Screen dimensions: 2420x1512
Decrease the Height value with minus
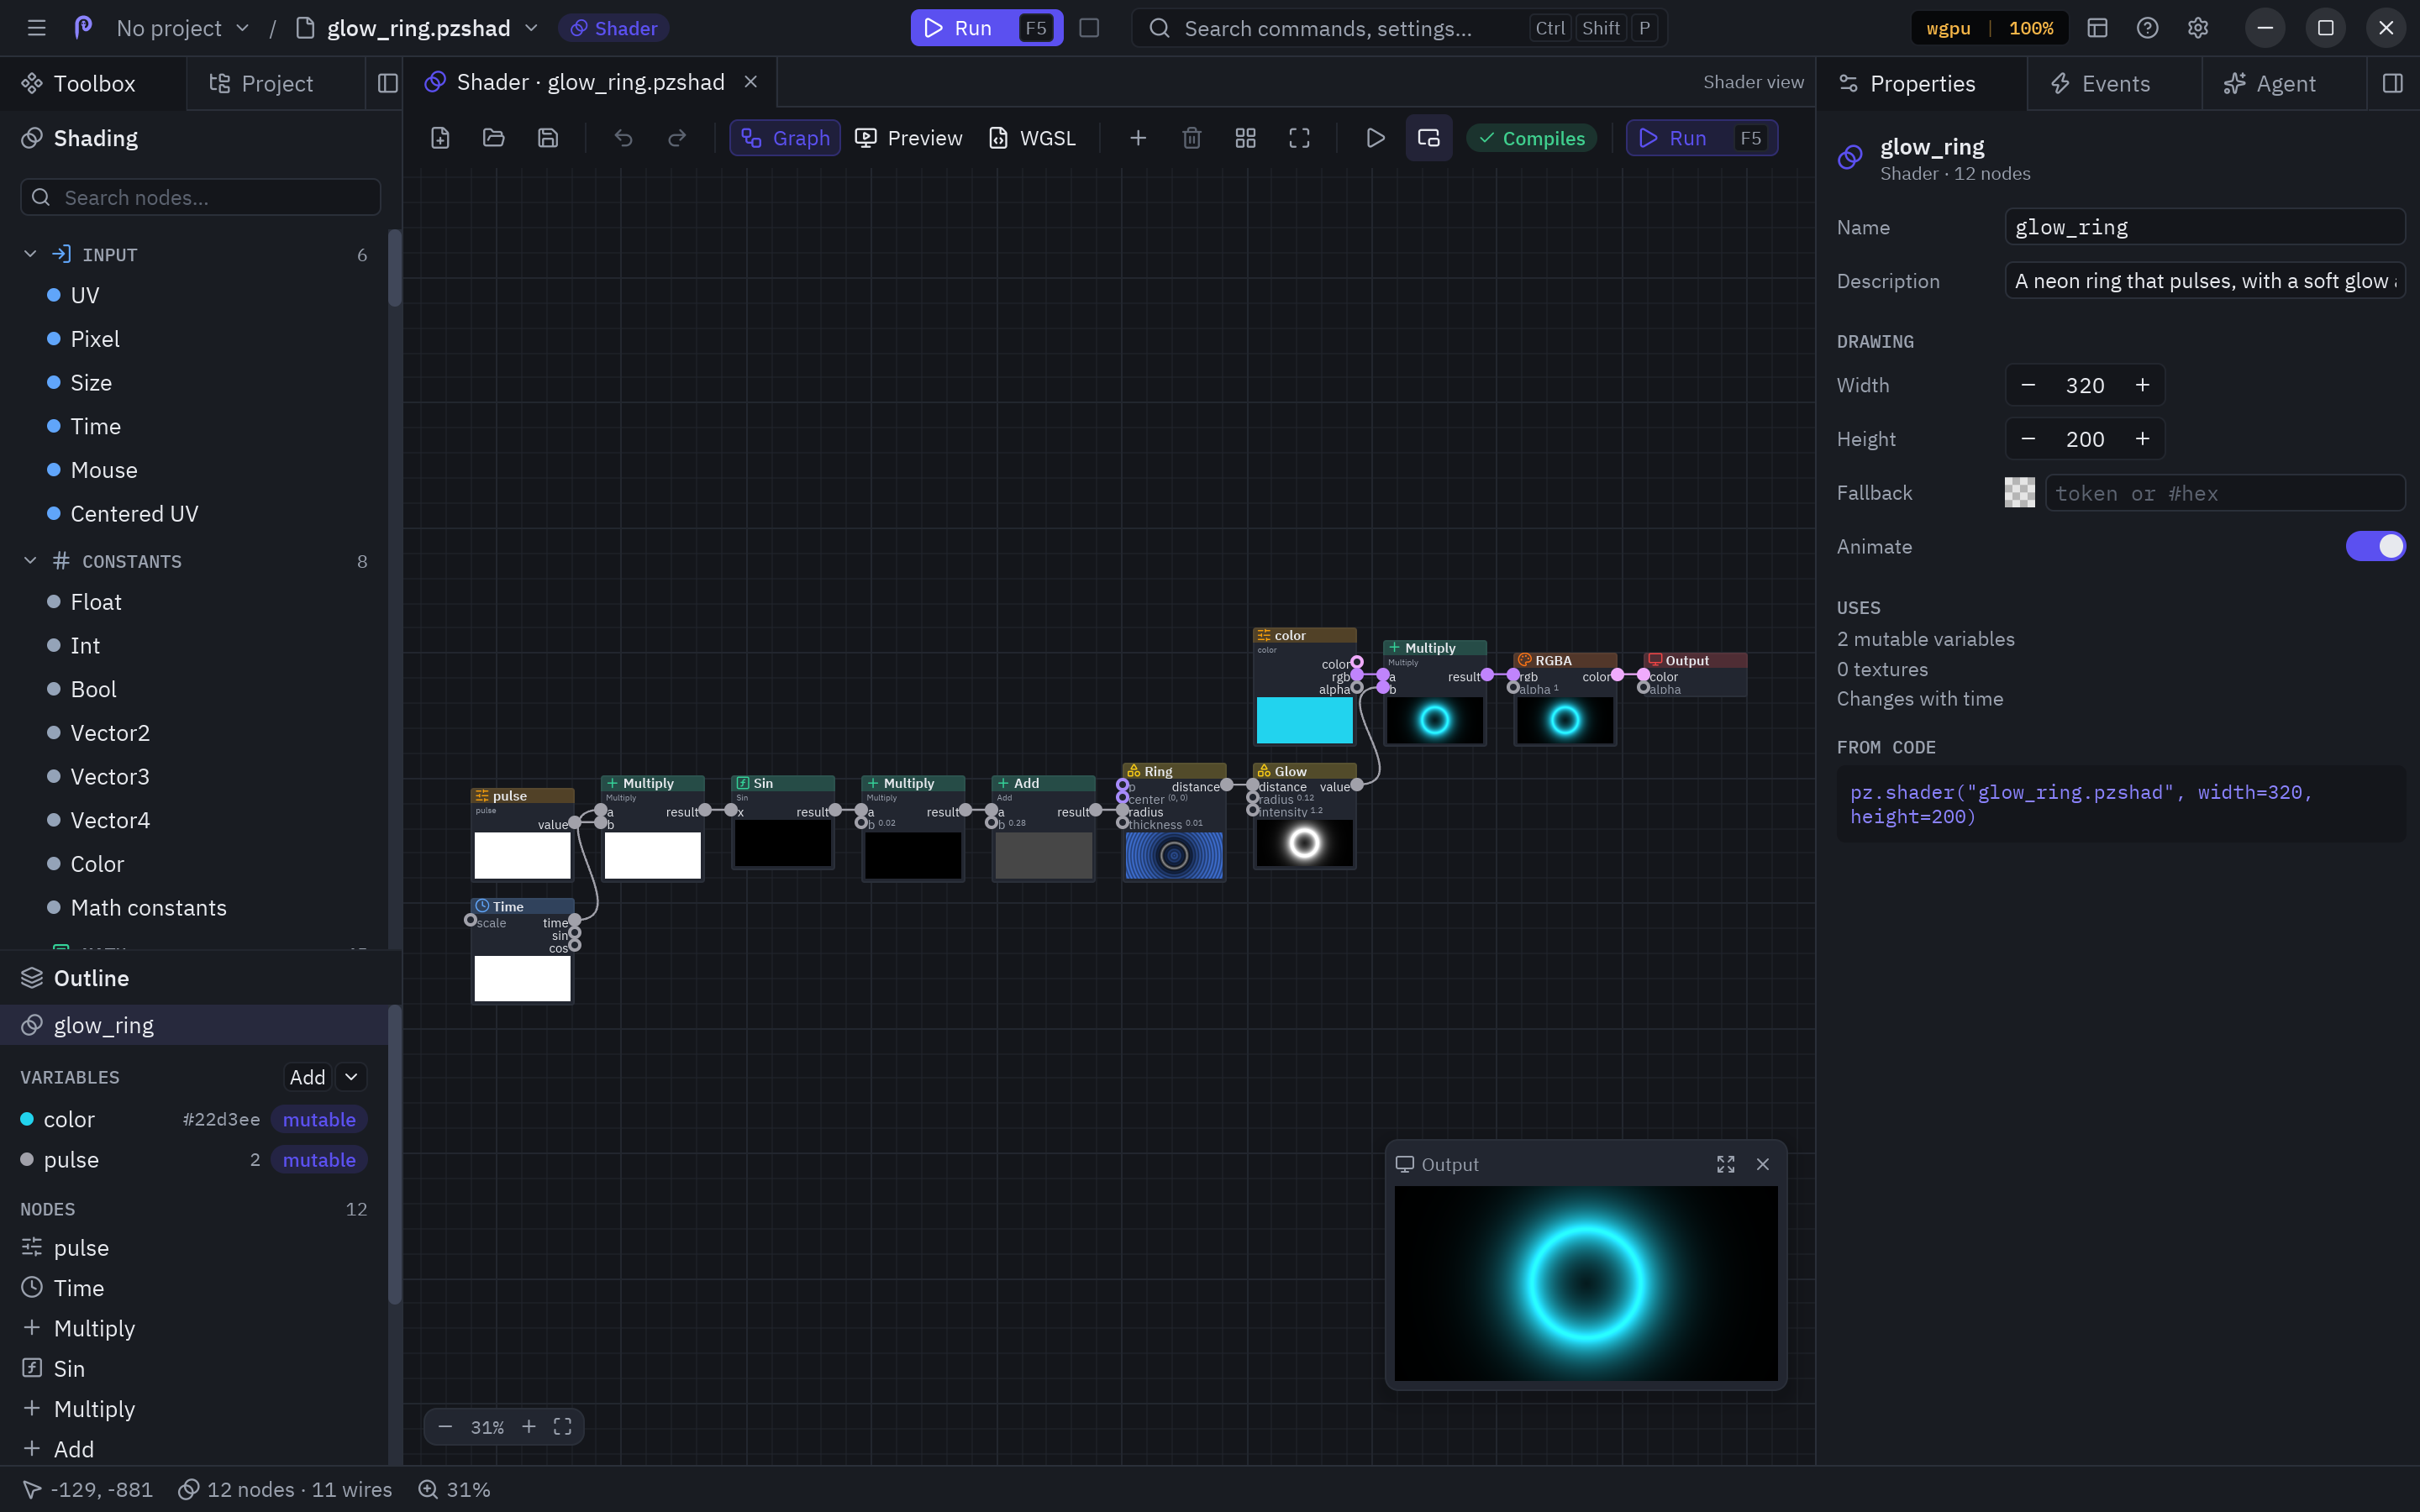pyautogui.click(x=2028, y=439)
